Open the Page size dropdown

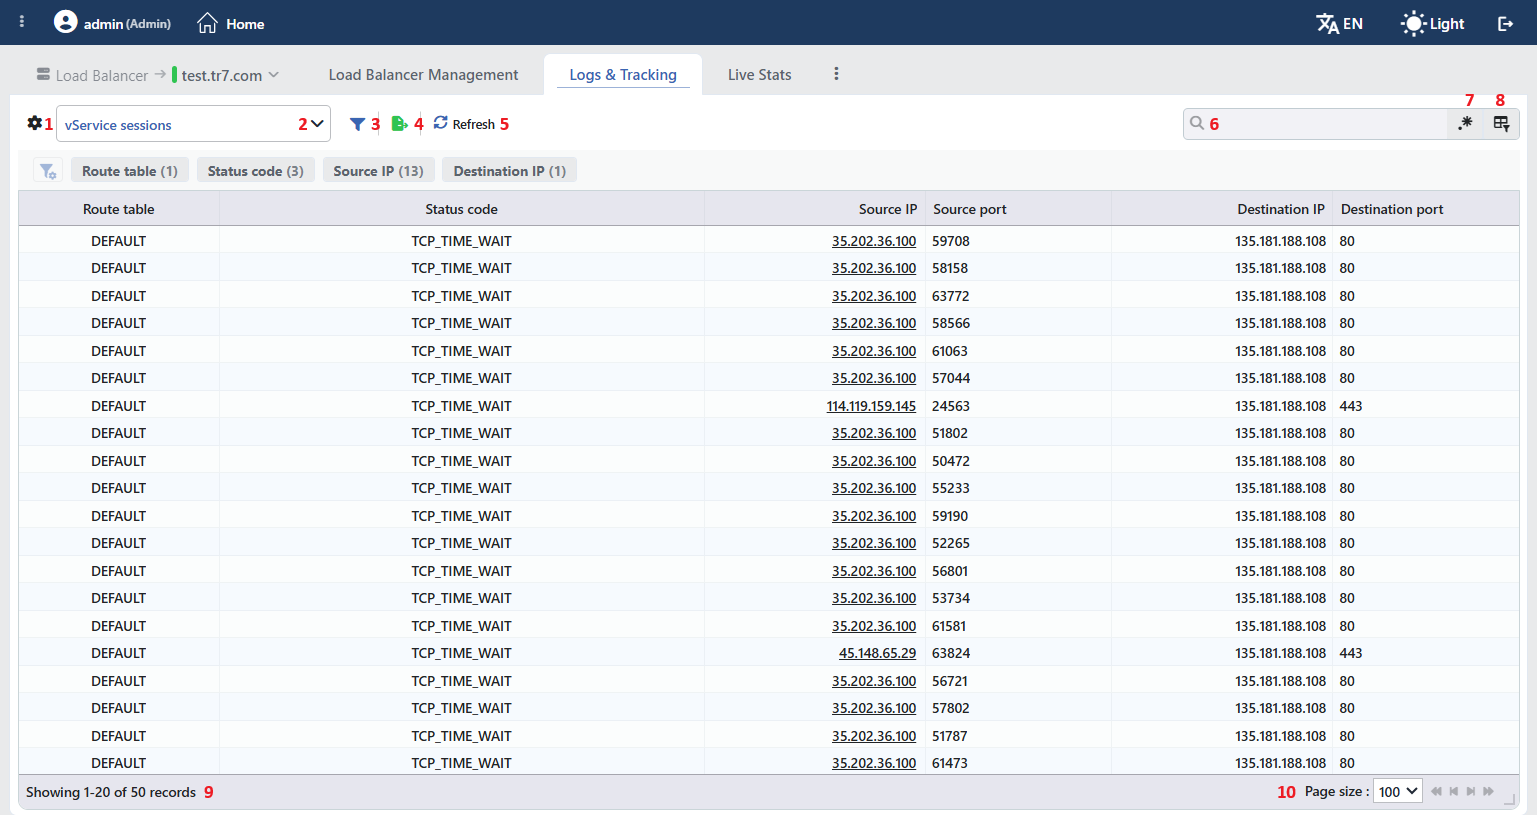pos(1398,791)
